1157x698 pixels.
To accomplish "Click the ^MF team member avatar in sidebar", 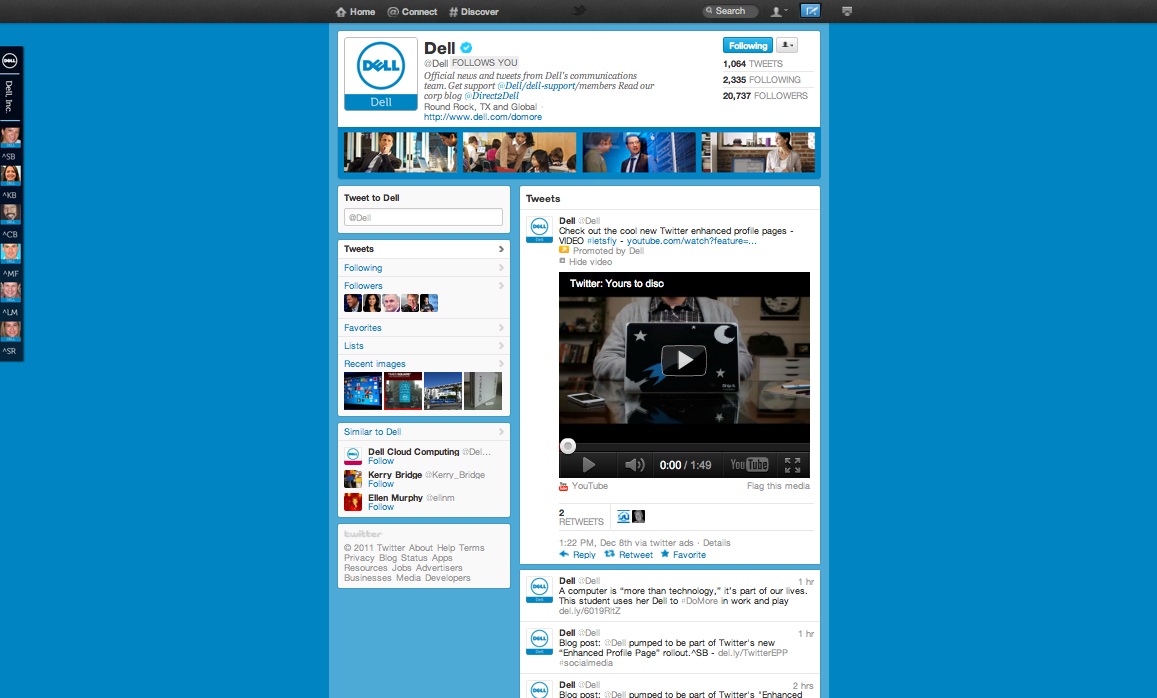I will [x=10, y=254].
